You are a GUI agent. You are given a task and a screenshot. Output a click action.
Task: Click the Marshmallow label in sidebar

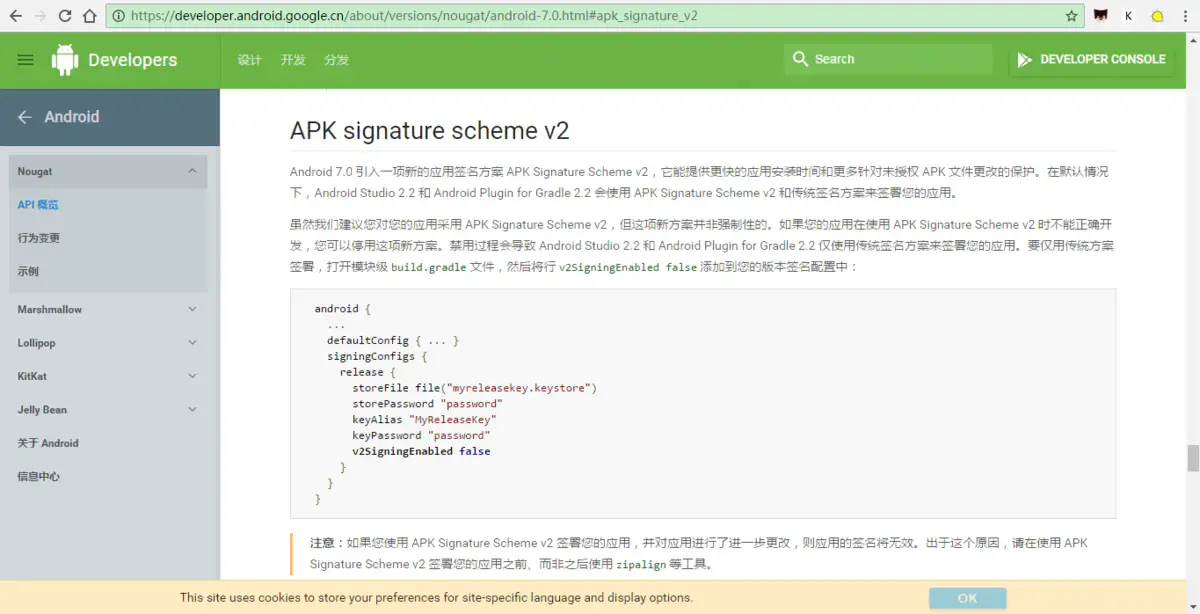(50, 310)
